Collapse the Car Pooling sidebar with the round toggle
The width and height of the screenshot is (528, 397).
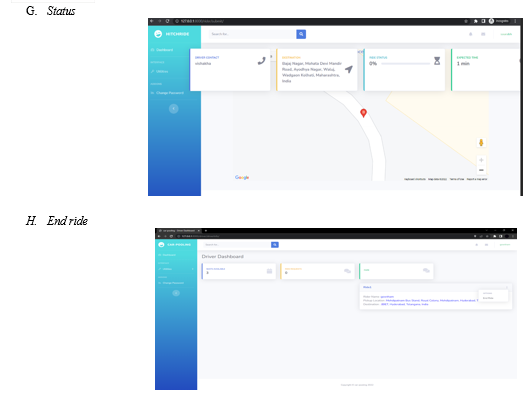point(176,293)
